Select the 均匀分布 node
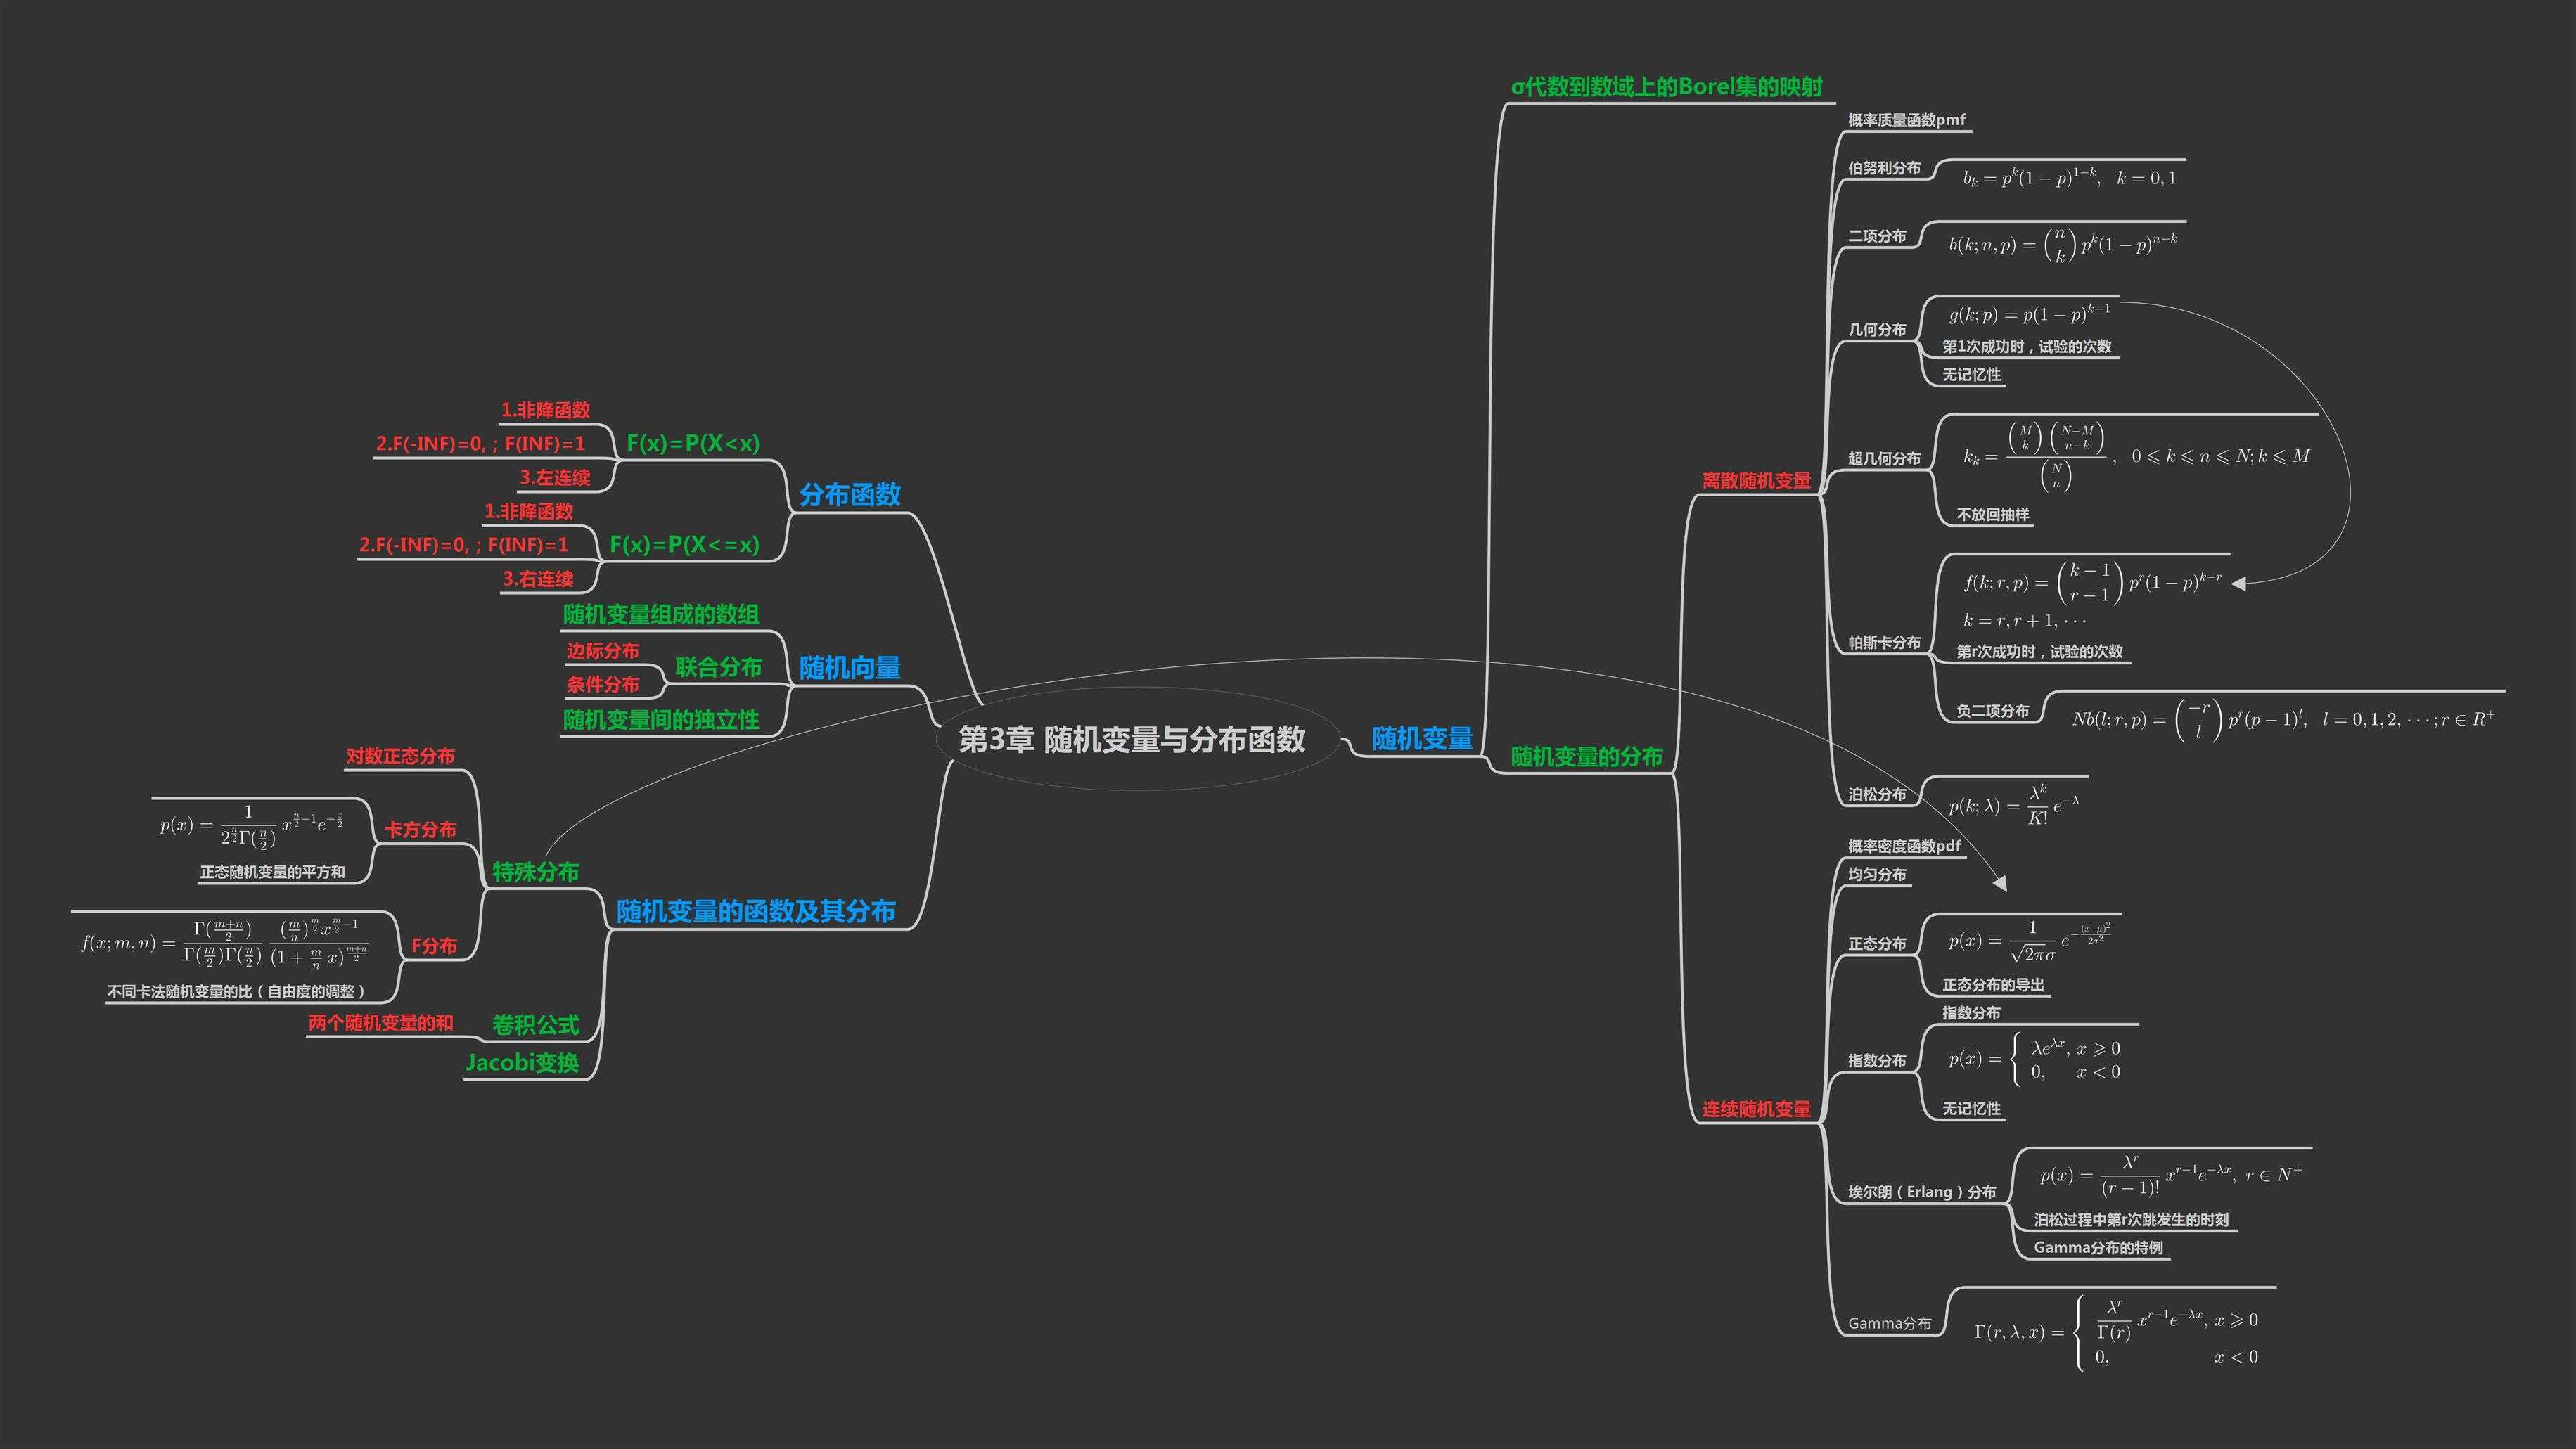Viewport: 2576px width, 1449px height. (x=1877, y=874)
